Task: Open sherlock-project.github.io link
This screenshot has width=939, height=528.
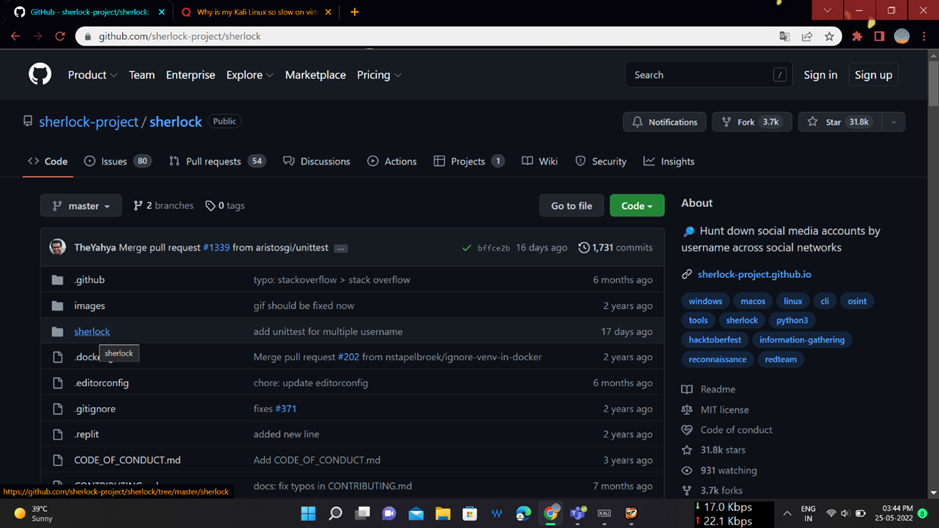Action: 754,274
